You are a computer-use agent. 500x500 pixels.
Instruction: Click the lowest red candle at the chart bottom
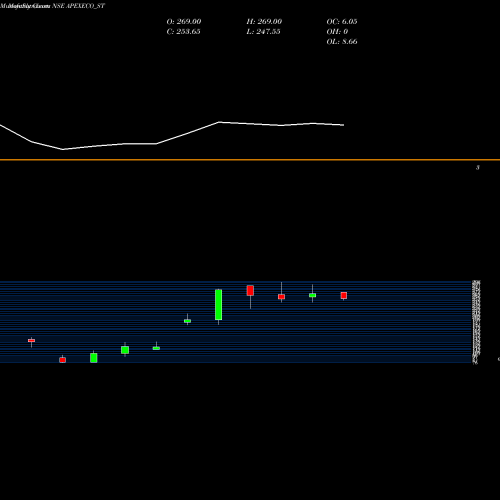tap(62, 360)
